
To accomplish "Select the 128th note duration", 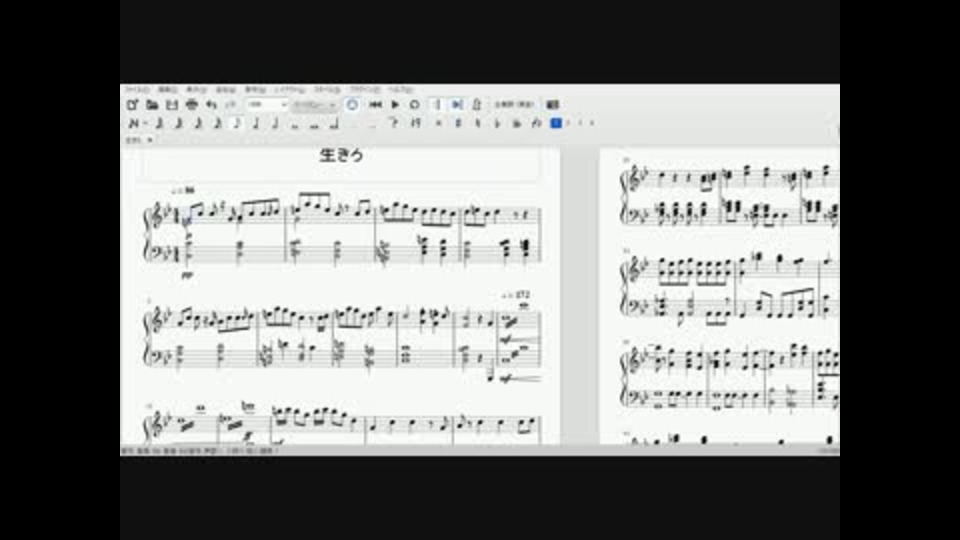I will click(x=159, y=123).
